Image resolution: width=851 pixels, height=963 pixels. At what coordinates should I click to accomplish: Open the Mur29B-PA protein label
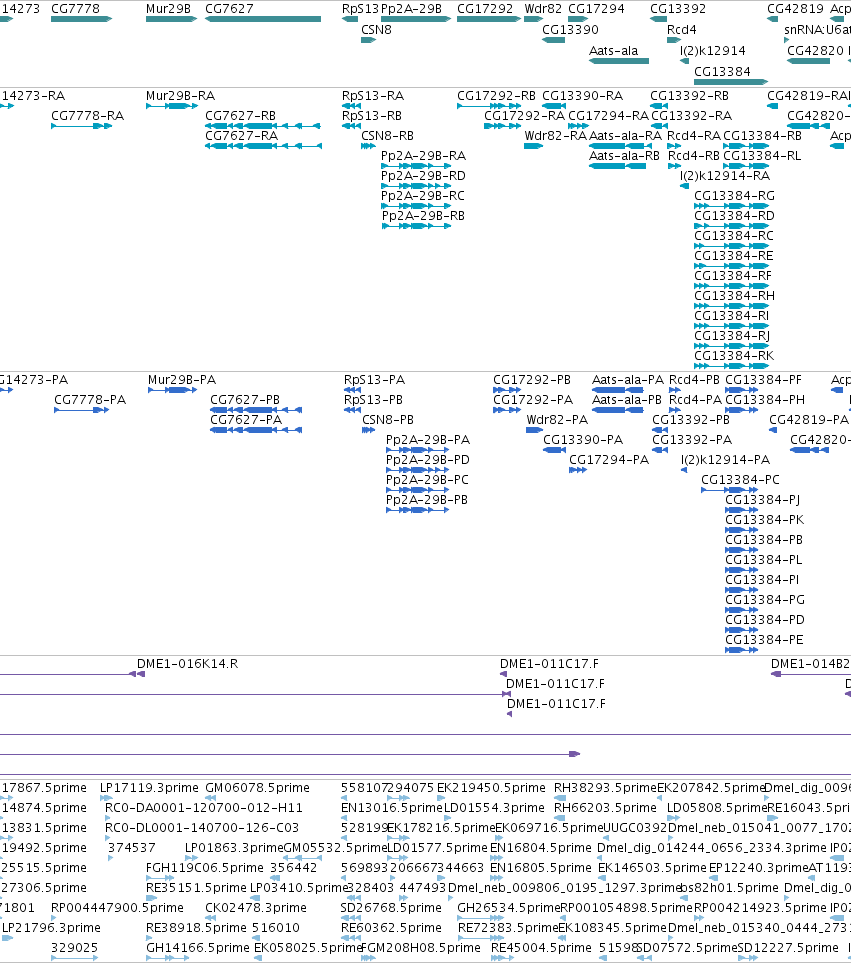point(182,380)
